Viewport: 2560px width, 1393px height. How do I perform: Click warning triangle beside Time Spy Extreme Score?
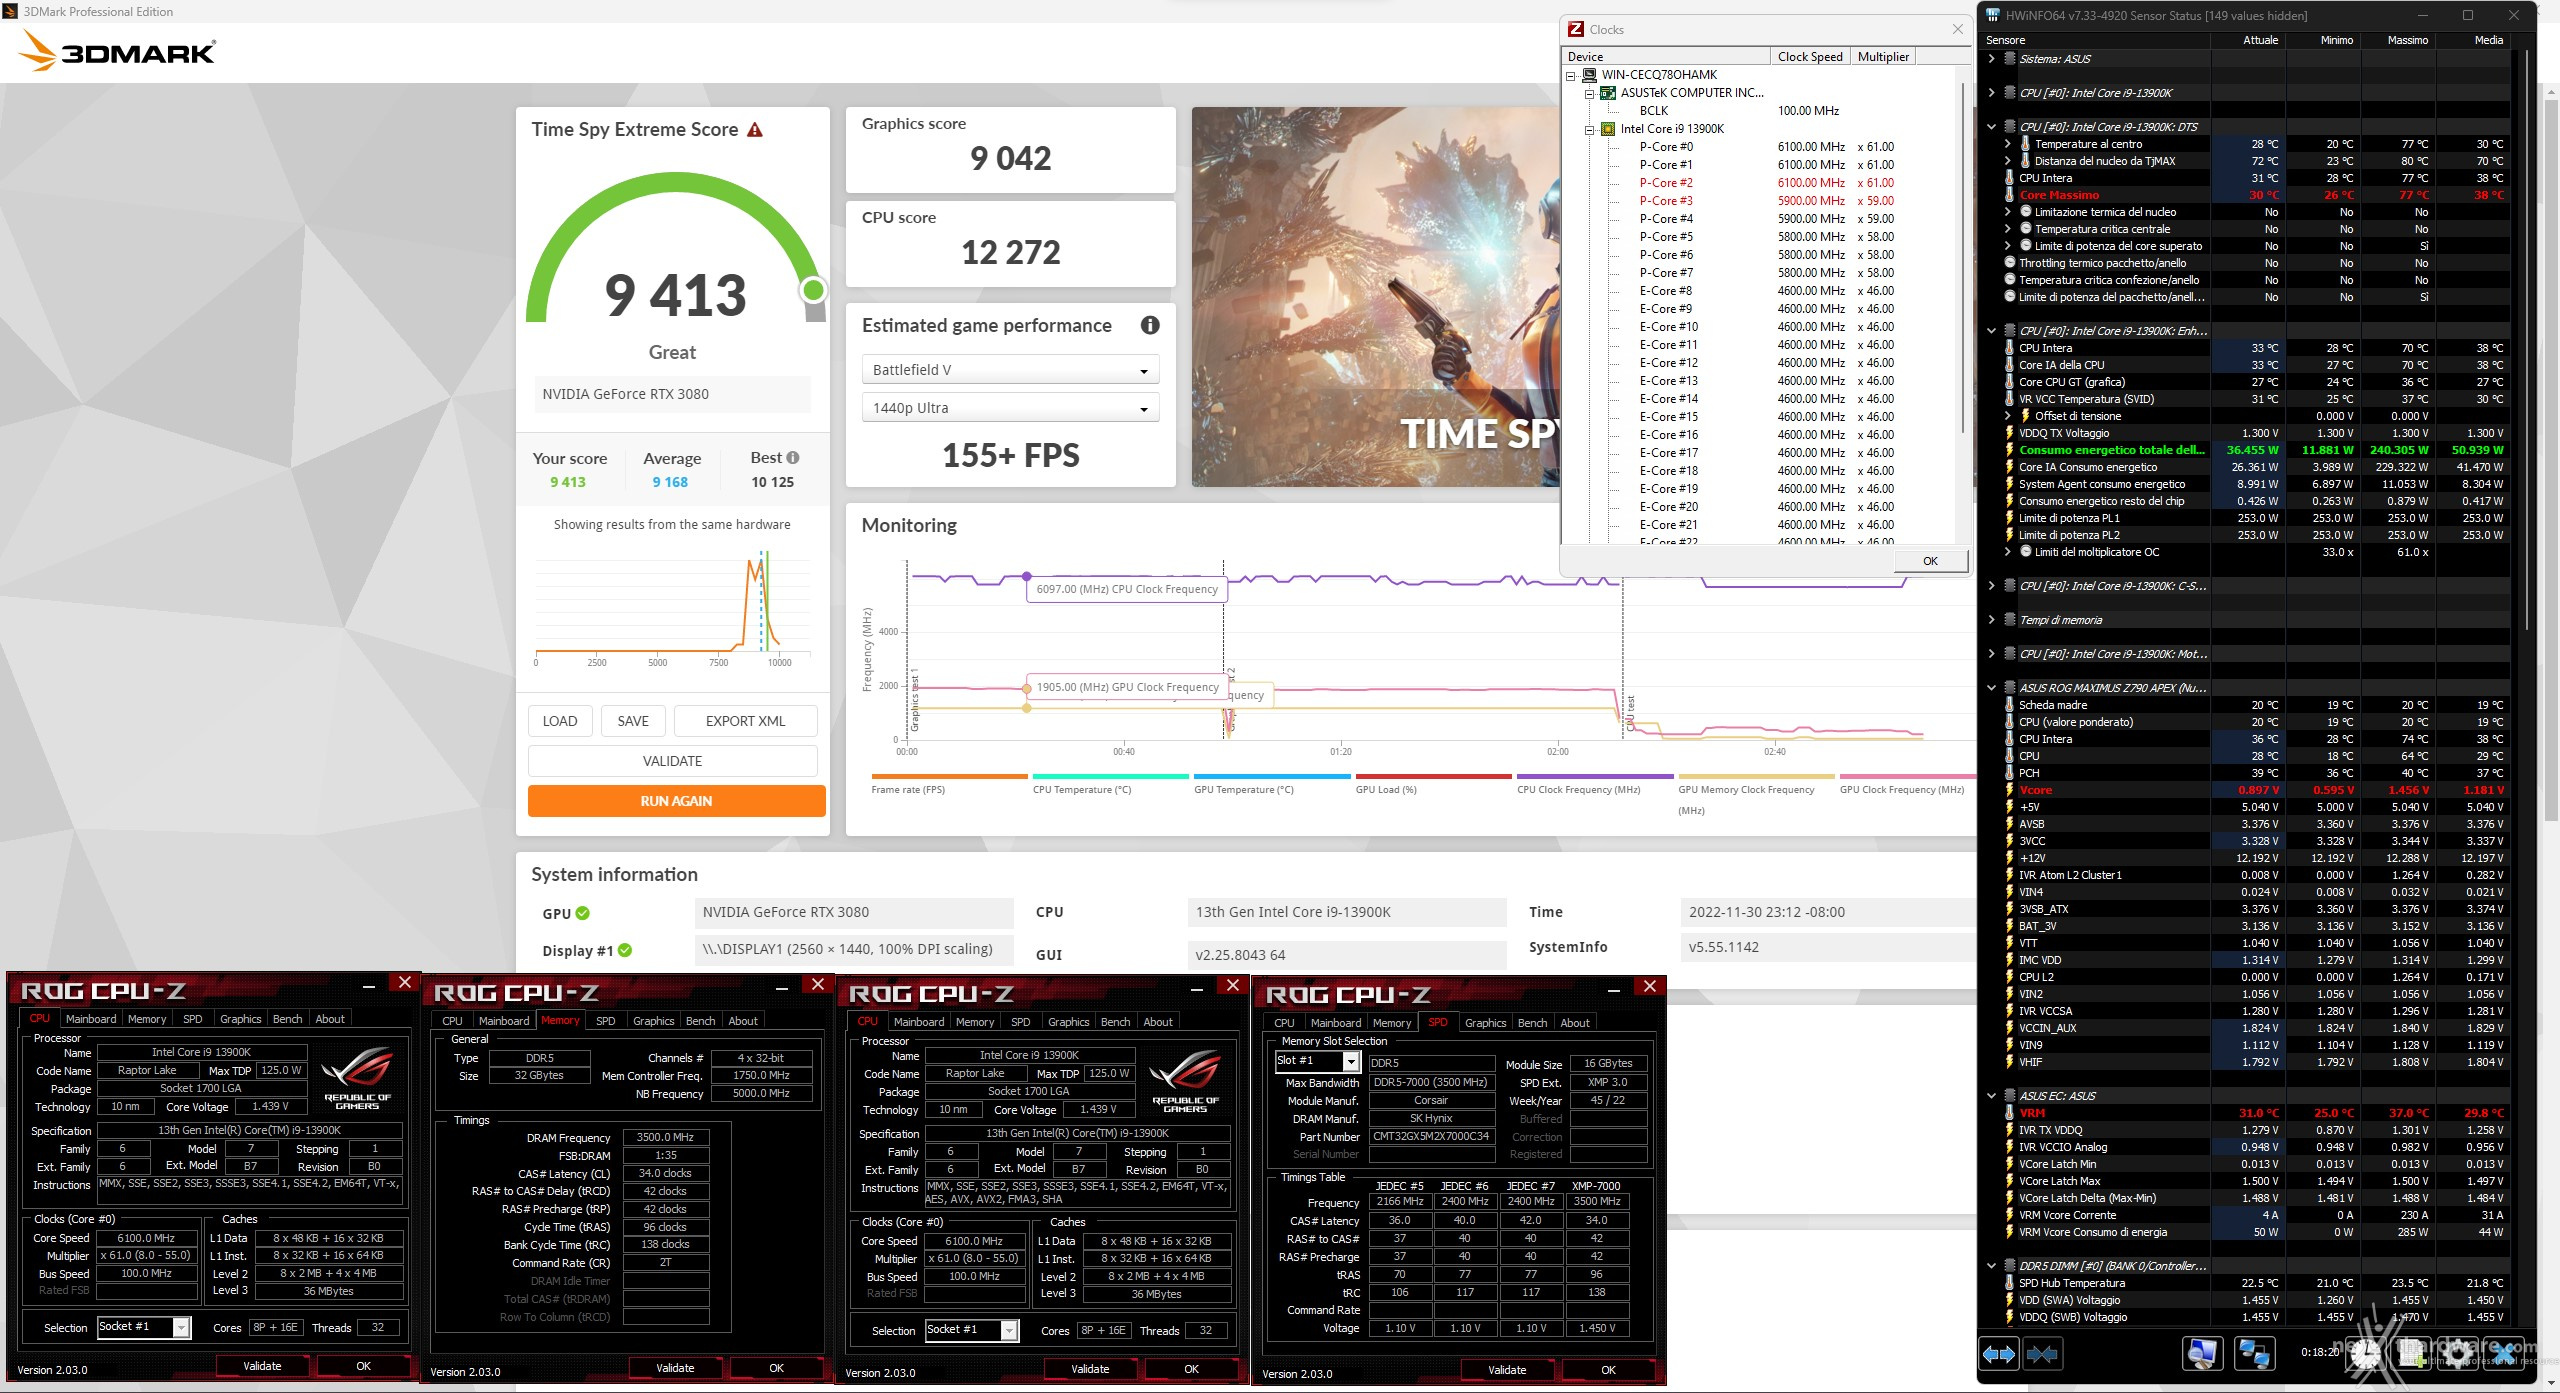755,130
